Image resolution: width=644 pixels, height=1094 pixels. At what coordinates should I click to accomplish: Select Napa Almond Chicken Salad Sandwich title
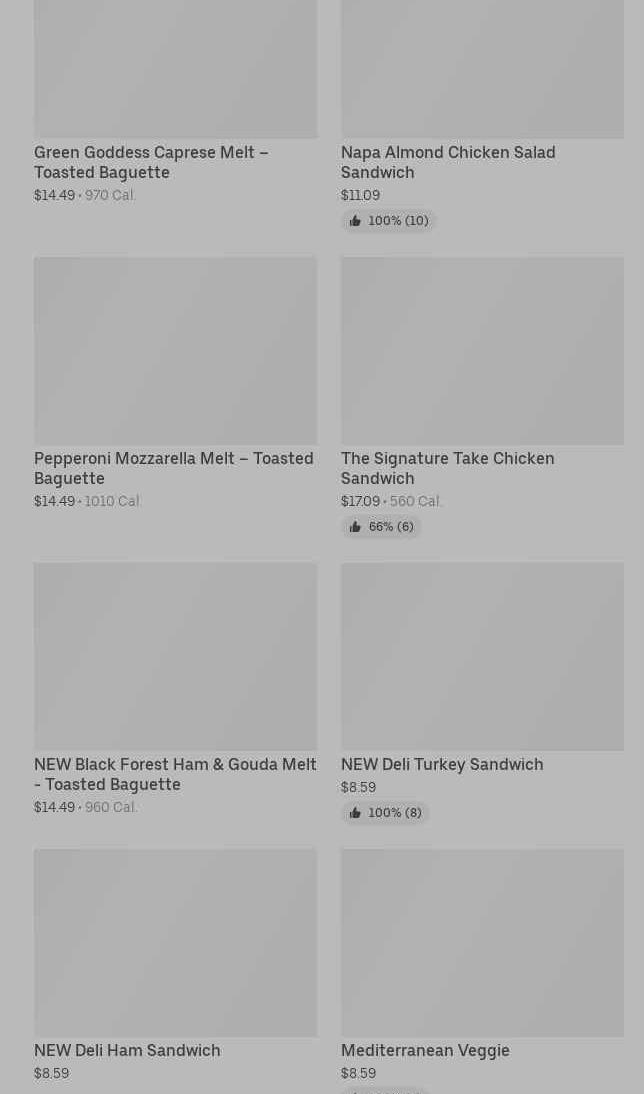[447, 162]
